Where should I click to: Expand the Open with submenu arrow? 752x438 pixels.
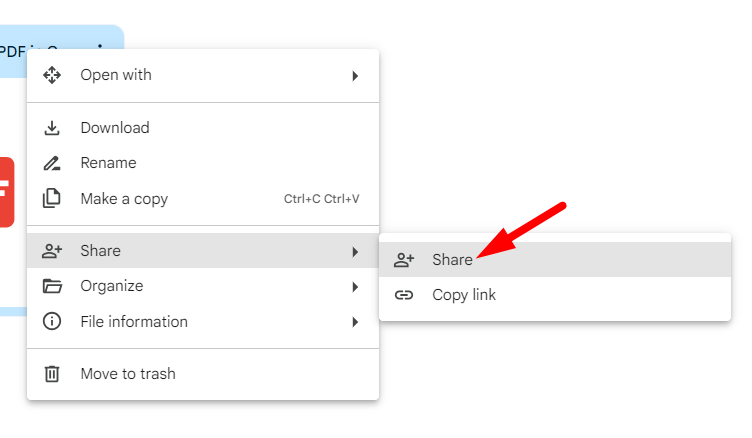tap(355, 76)
